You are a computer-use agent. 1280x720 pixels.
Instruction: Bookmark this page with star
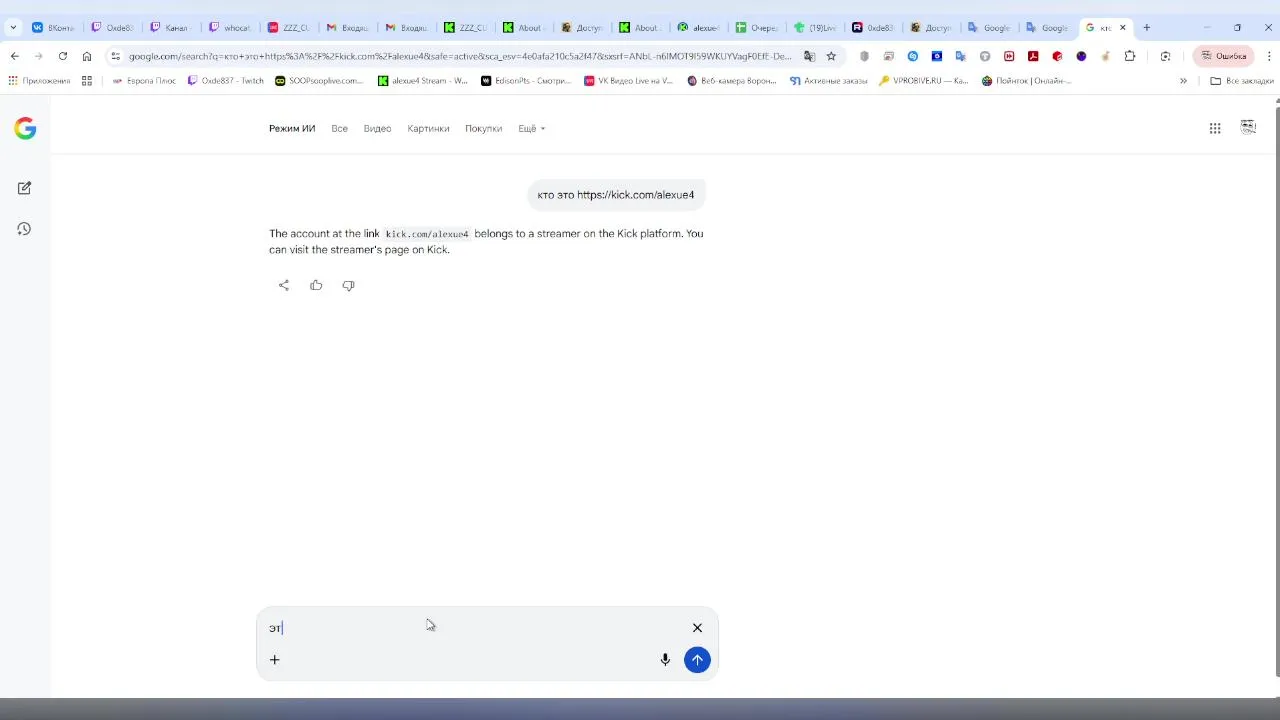(831, 56)
